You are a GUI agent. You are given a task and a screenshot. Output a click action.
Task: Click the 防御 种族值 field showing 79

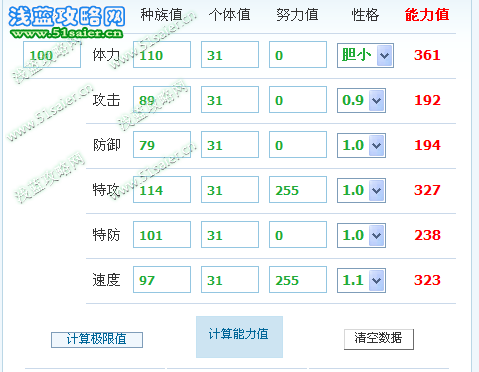click(162, 145)
